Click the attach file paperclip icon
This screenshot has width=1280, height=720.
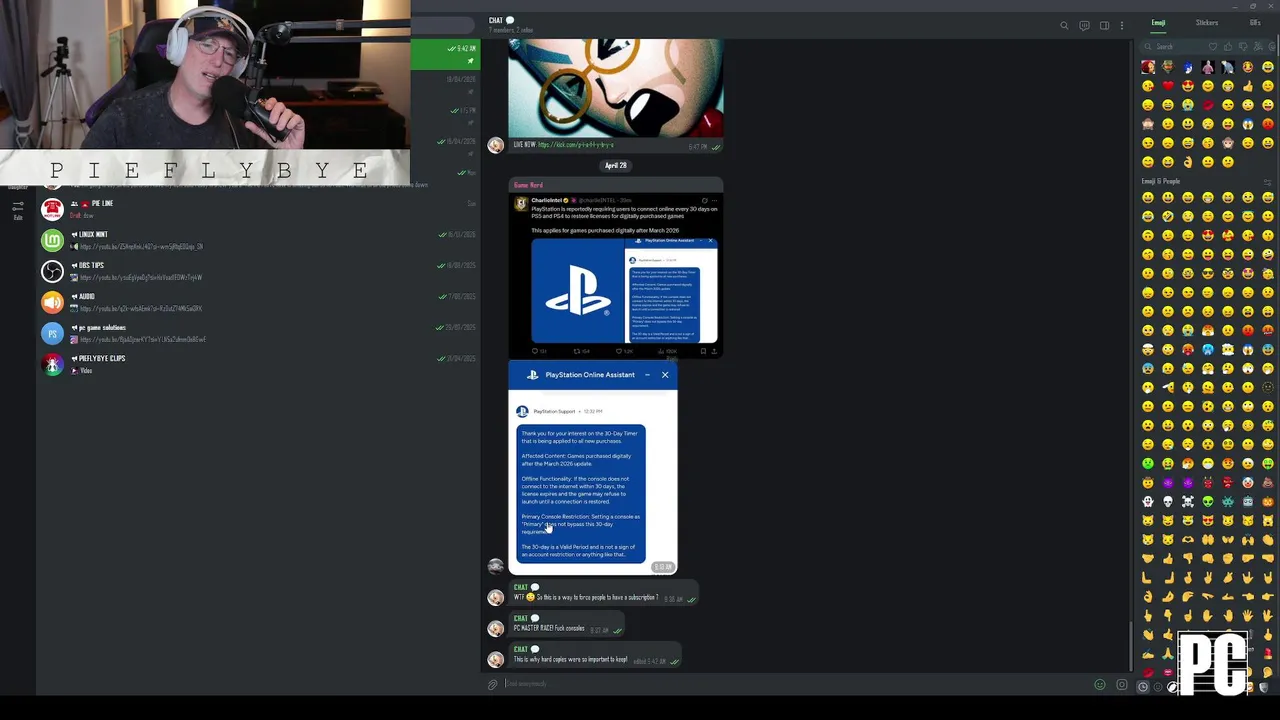tap(493, 684)
